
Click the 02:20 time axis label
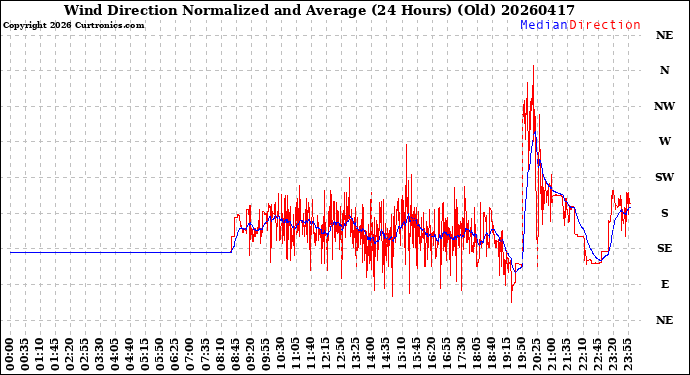70,354
